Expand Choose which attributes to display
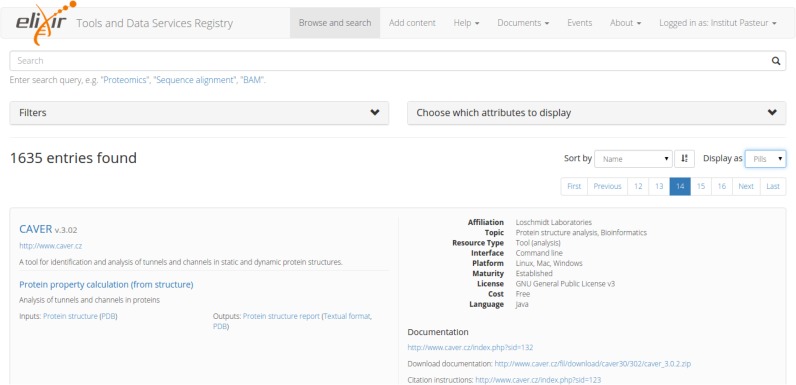The width and height of the screenshot is (796, 385). click(x=596, y=113)
